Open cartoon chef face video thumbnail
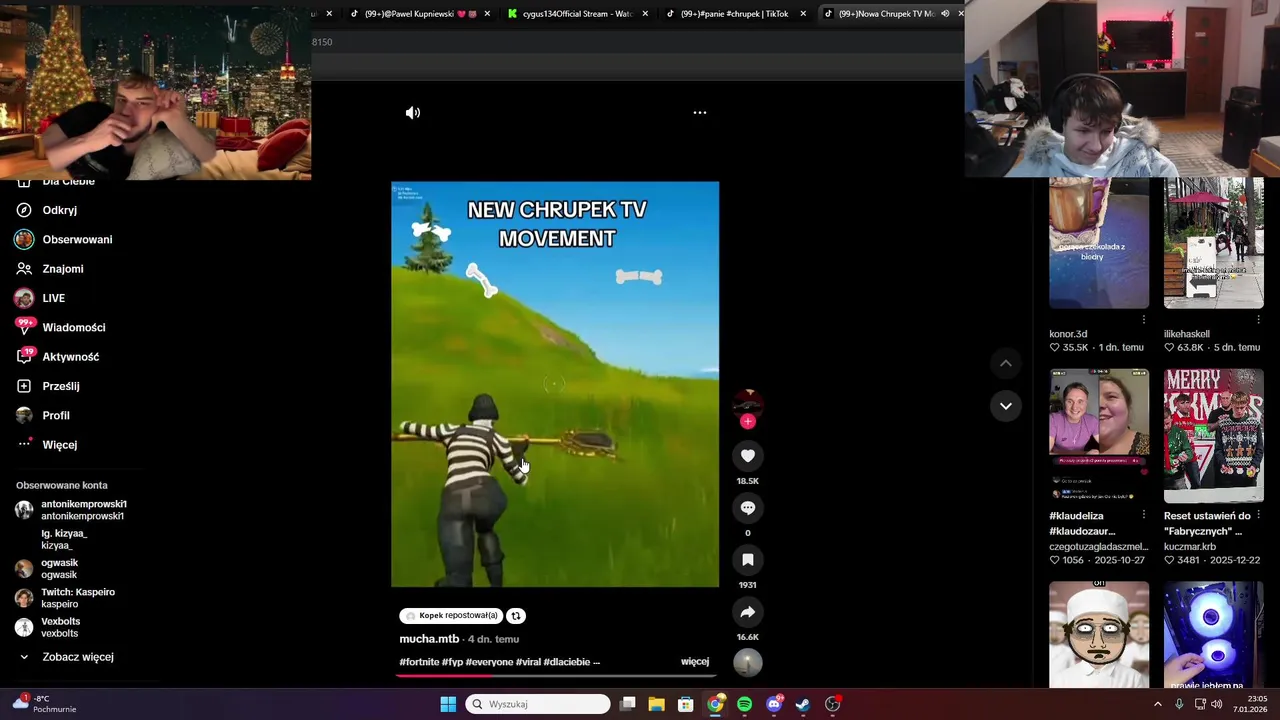 coord(1099,635)
